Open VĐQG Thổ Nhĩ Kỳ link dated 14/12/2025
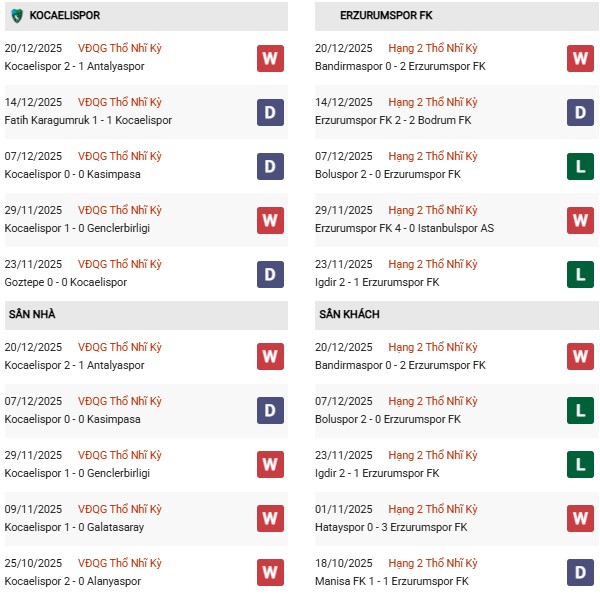The width and height of the screenshot is (600, 594). point(120,102)
